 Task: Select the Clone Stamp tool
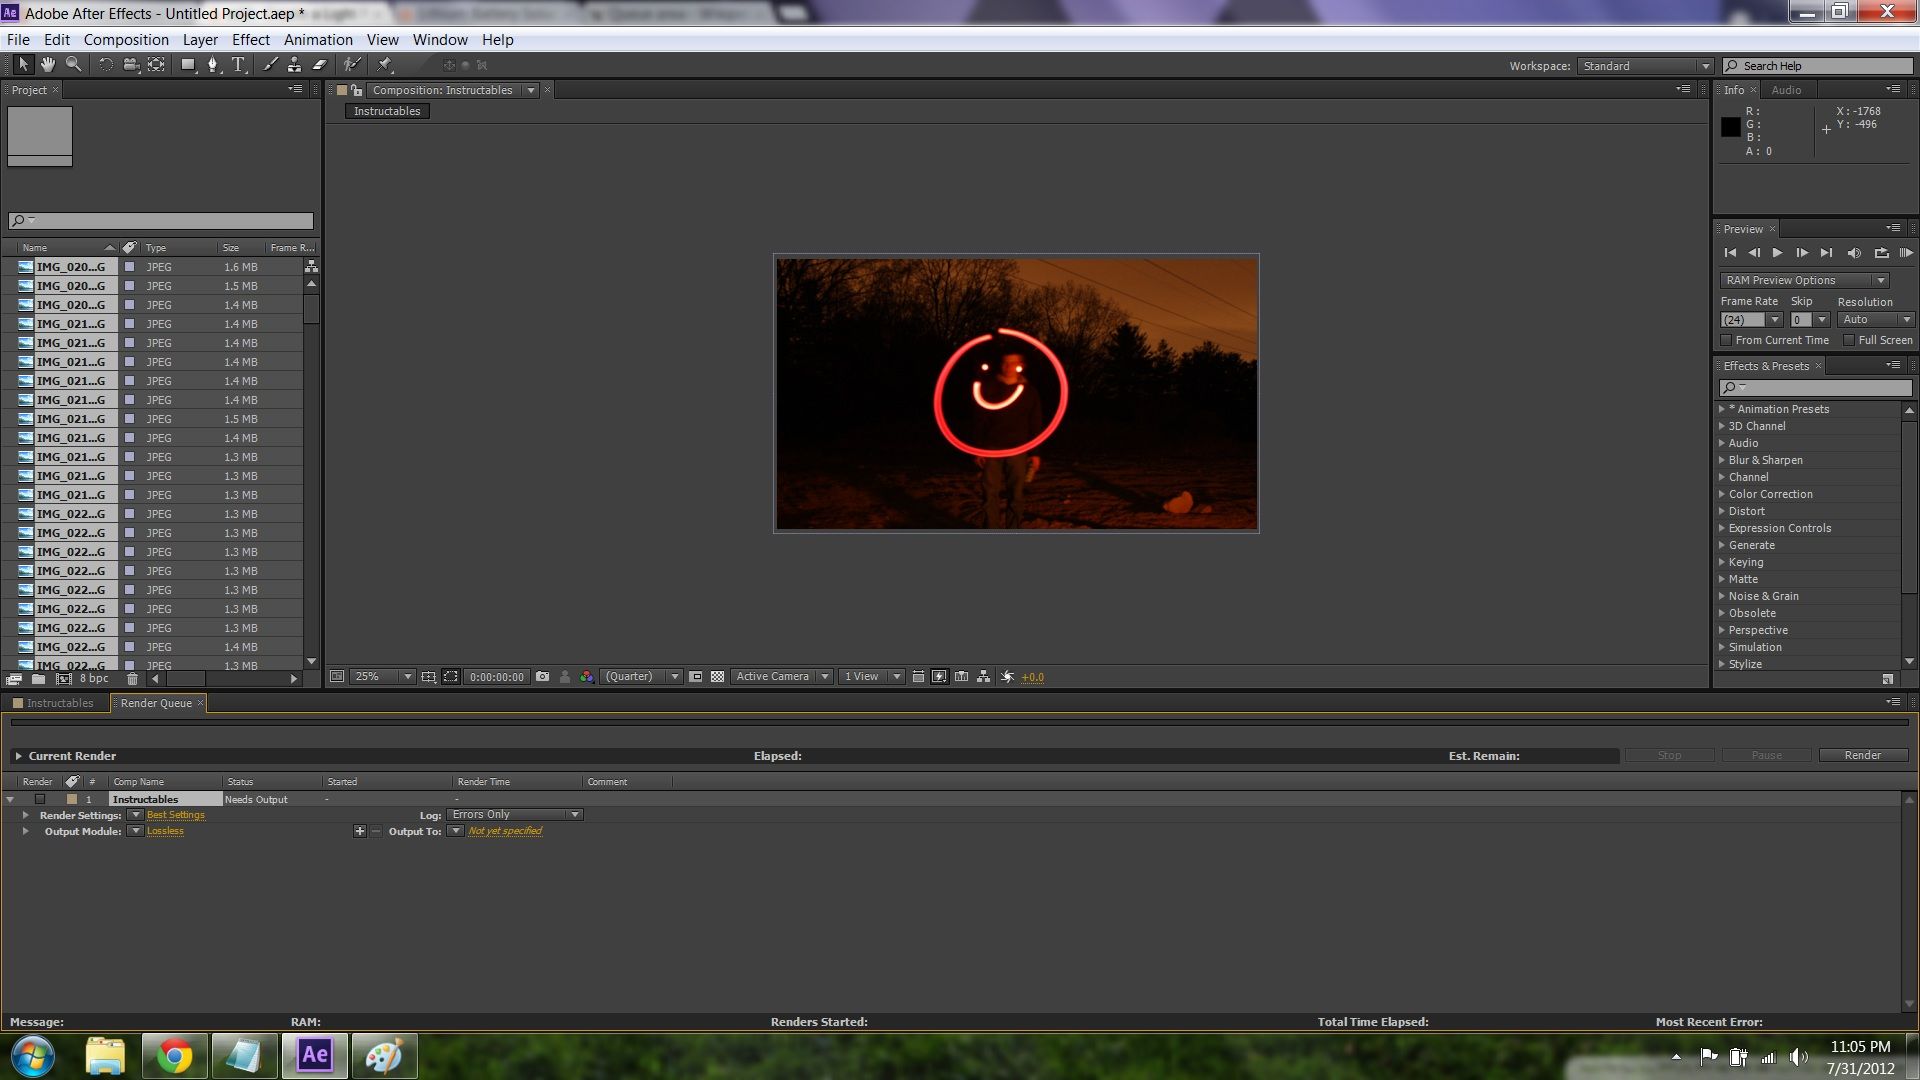(x=293, y=65)
